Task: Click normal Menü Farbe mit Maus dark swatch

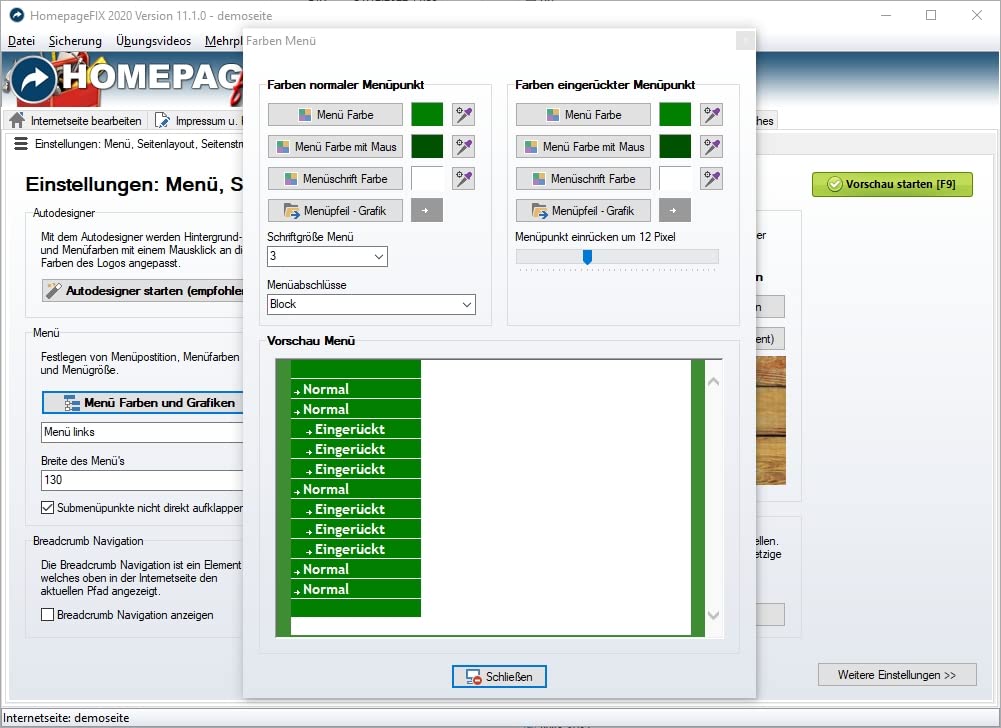Action: click(426, 147)
